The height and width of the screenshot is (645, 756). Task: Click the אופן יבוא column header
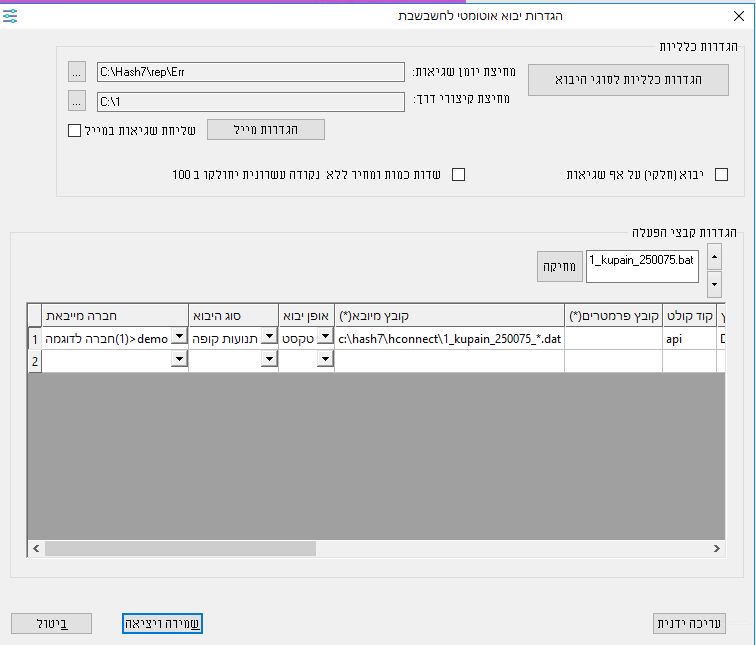point(306,316)
